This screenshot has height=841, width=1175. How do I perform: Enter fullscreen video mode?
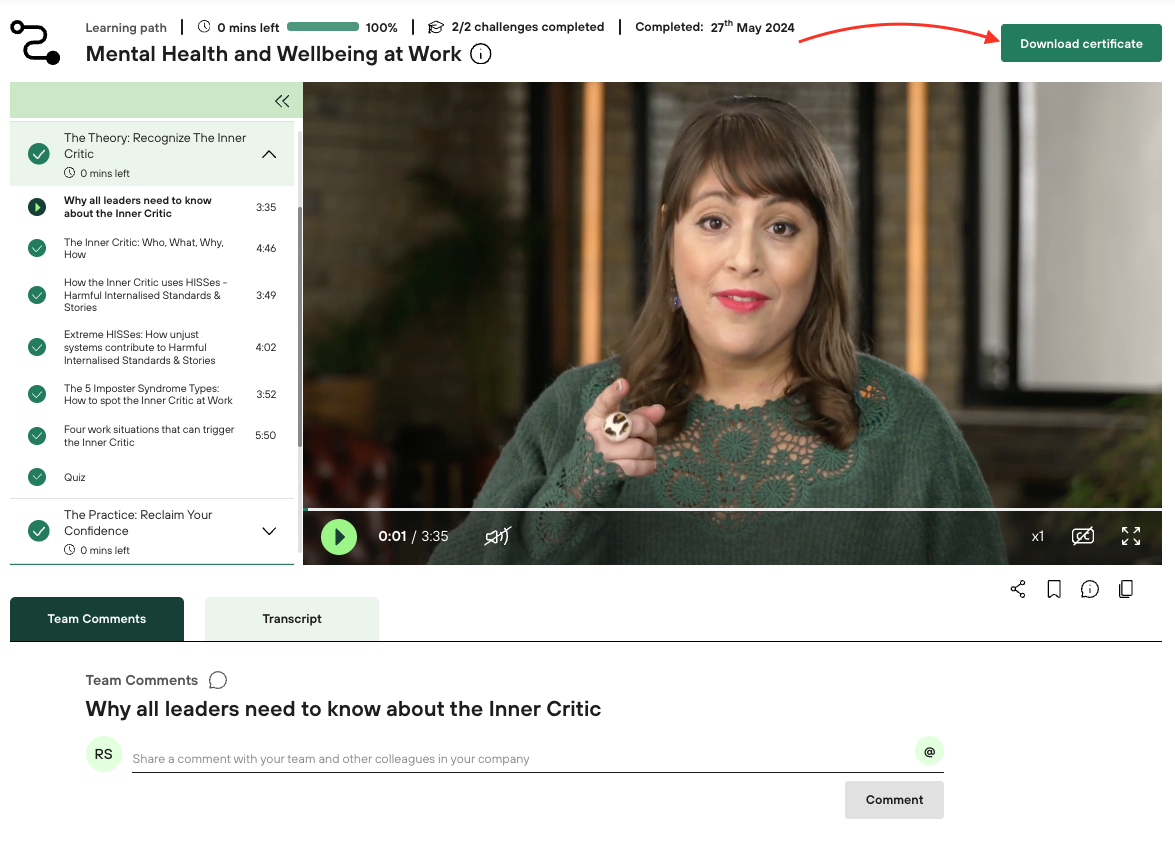(x=1131, y=536)
